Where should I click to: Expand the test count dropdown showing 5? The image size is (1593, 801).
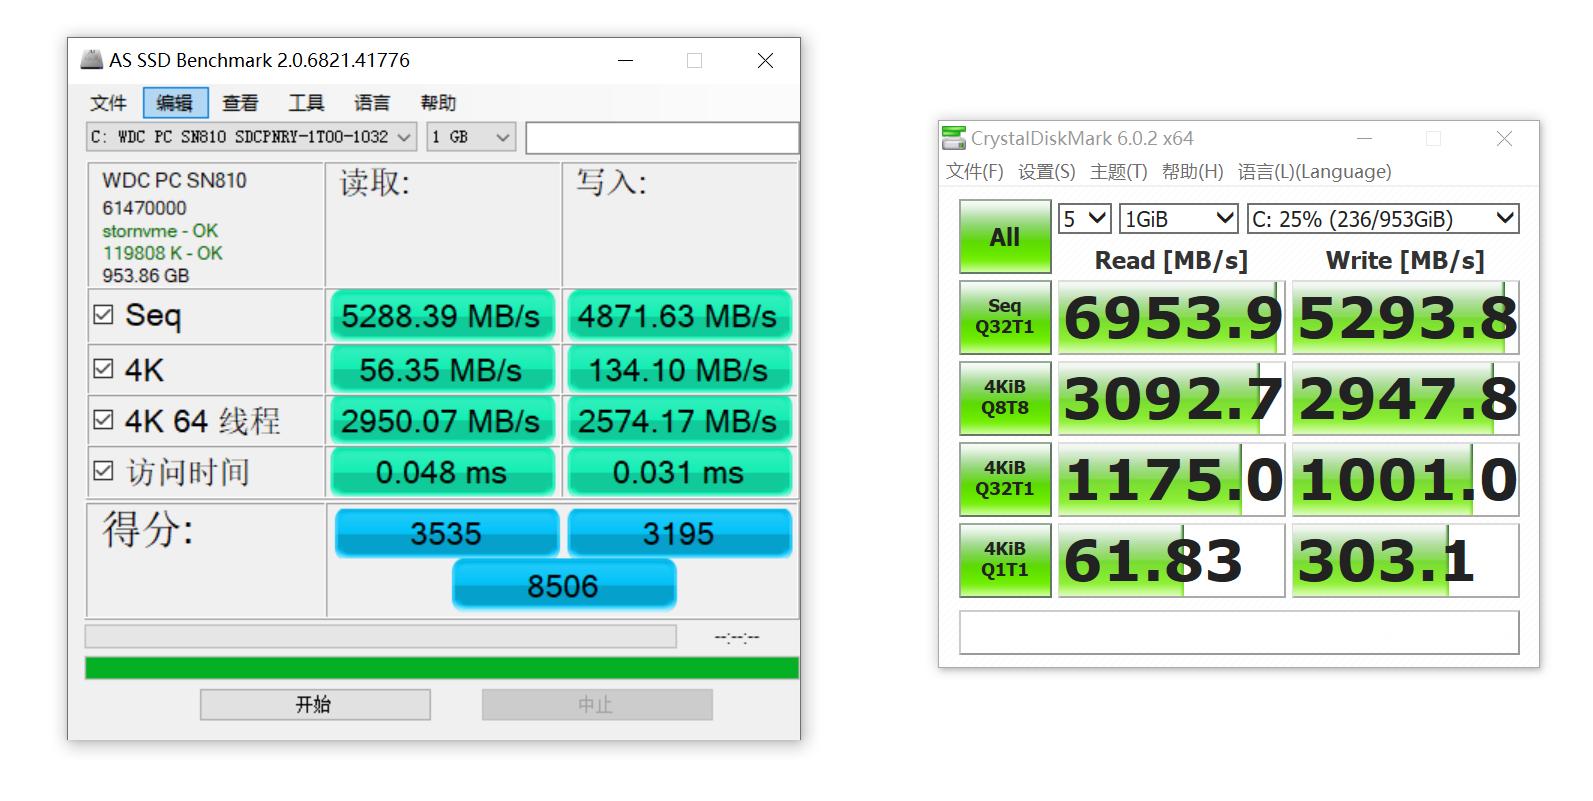1085,219
